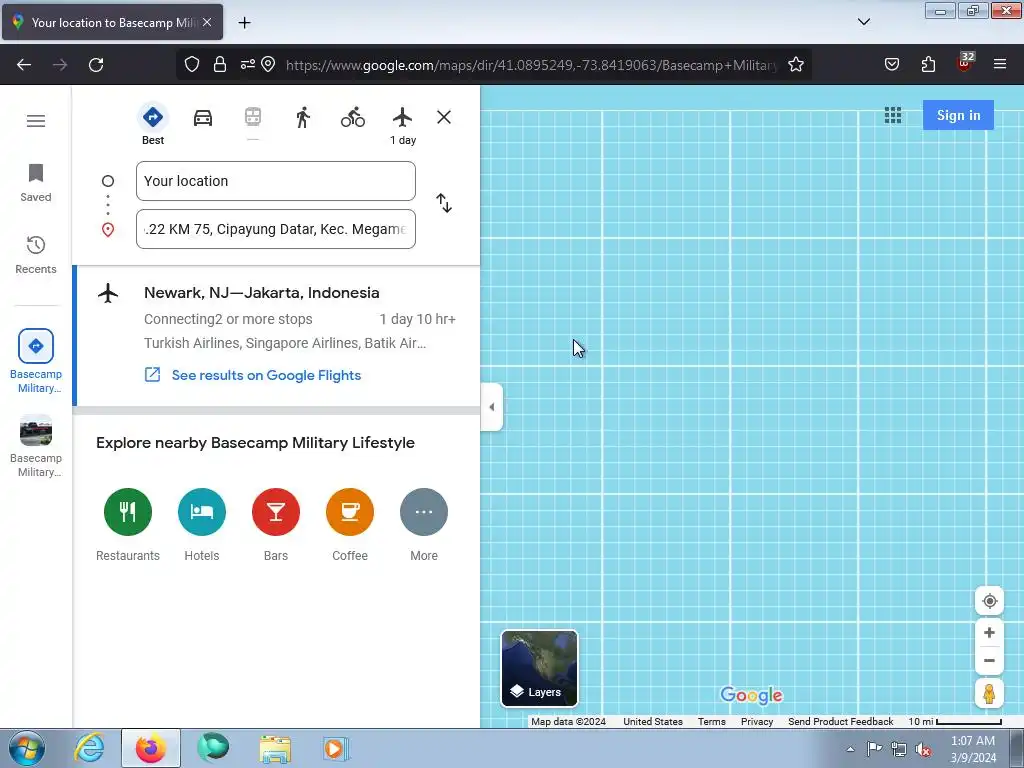The width and height of the screenshot is (1024, 768).
Task: Open a new Firefox tab
Action: (x=244, y=23)
